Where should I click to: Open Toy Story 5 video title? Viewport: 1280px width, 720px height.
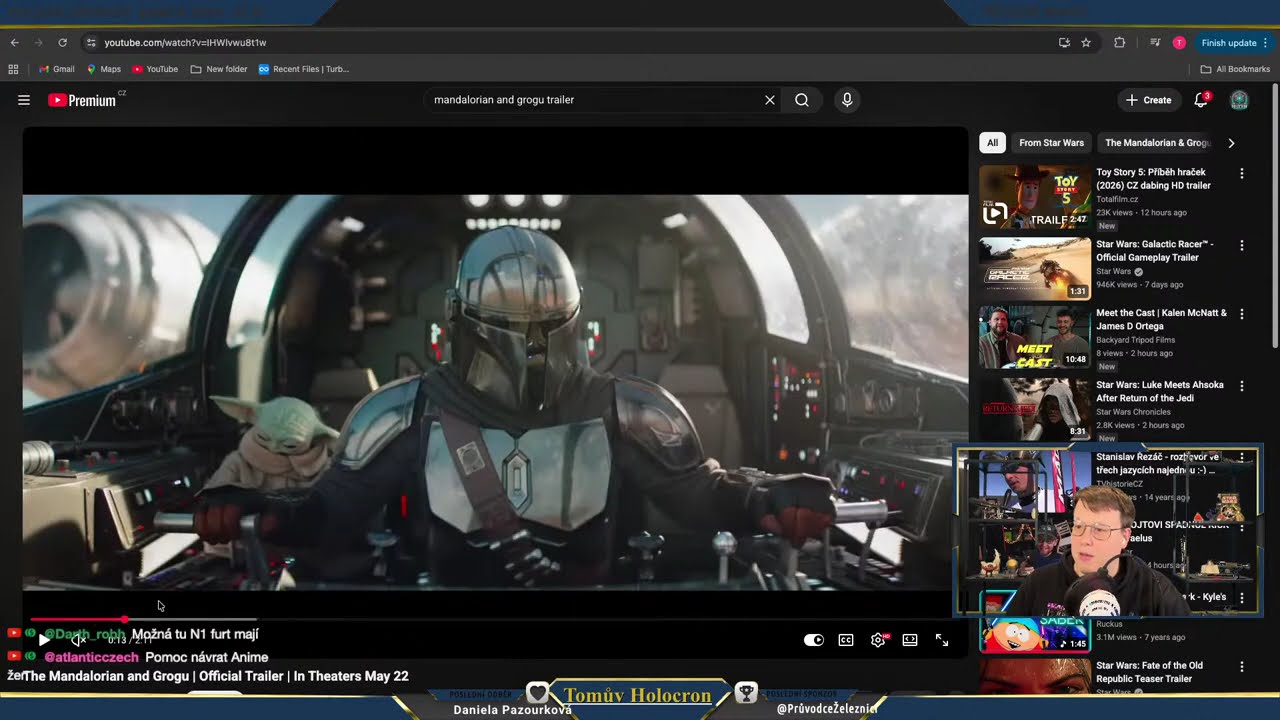[x=1153, y=179]
